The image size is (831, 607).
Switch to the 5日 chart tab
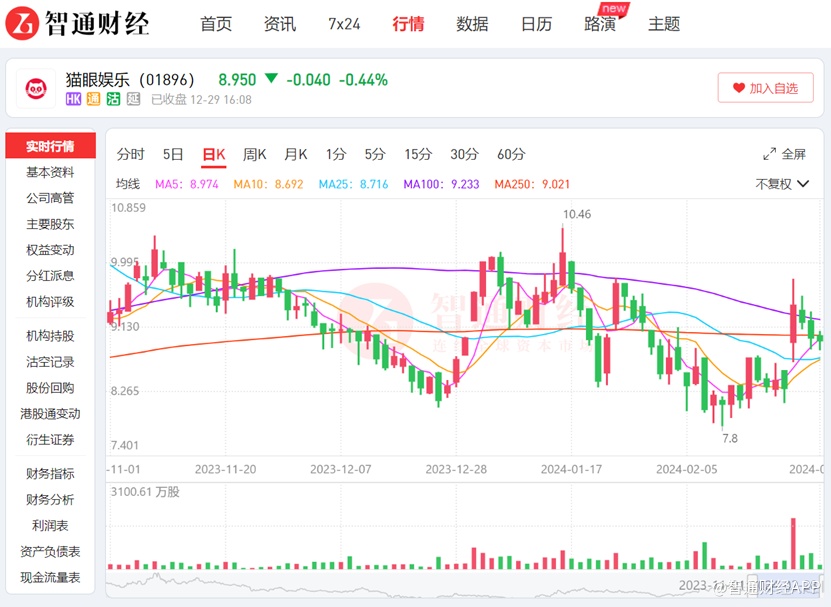click(173, 154)
